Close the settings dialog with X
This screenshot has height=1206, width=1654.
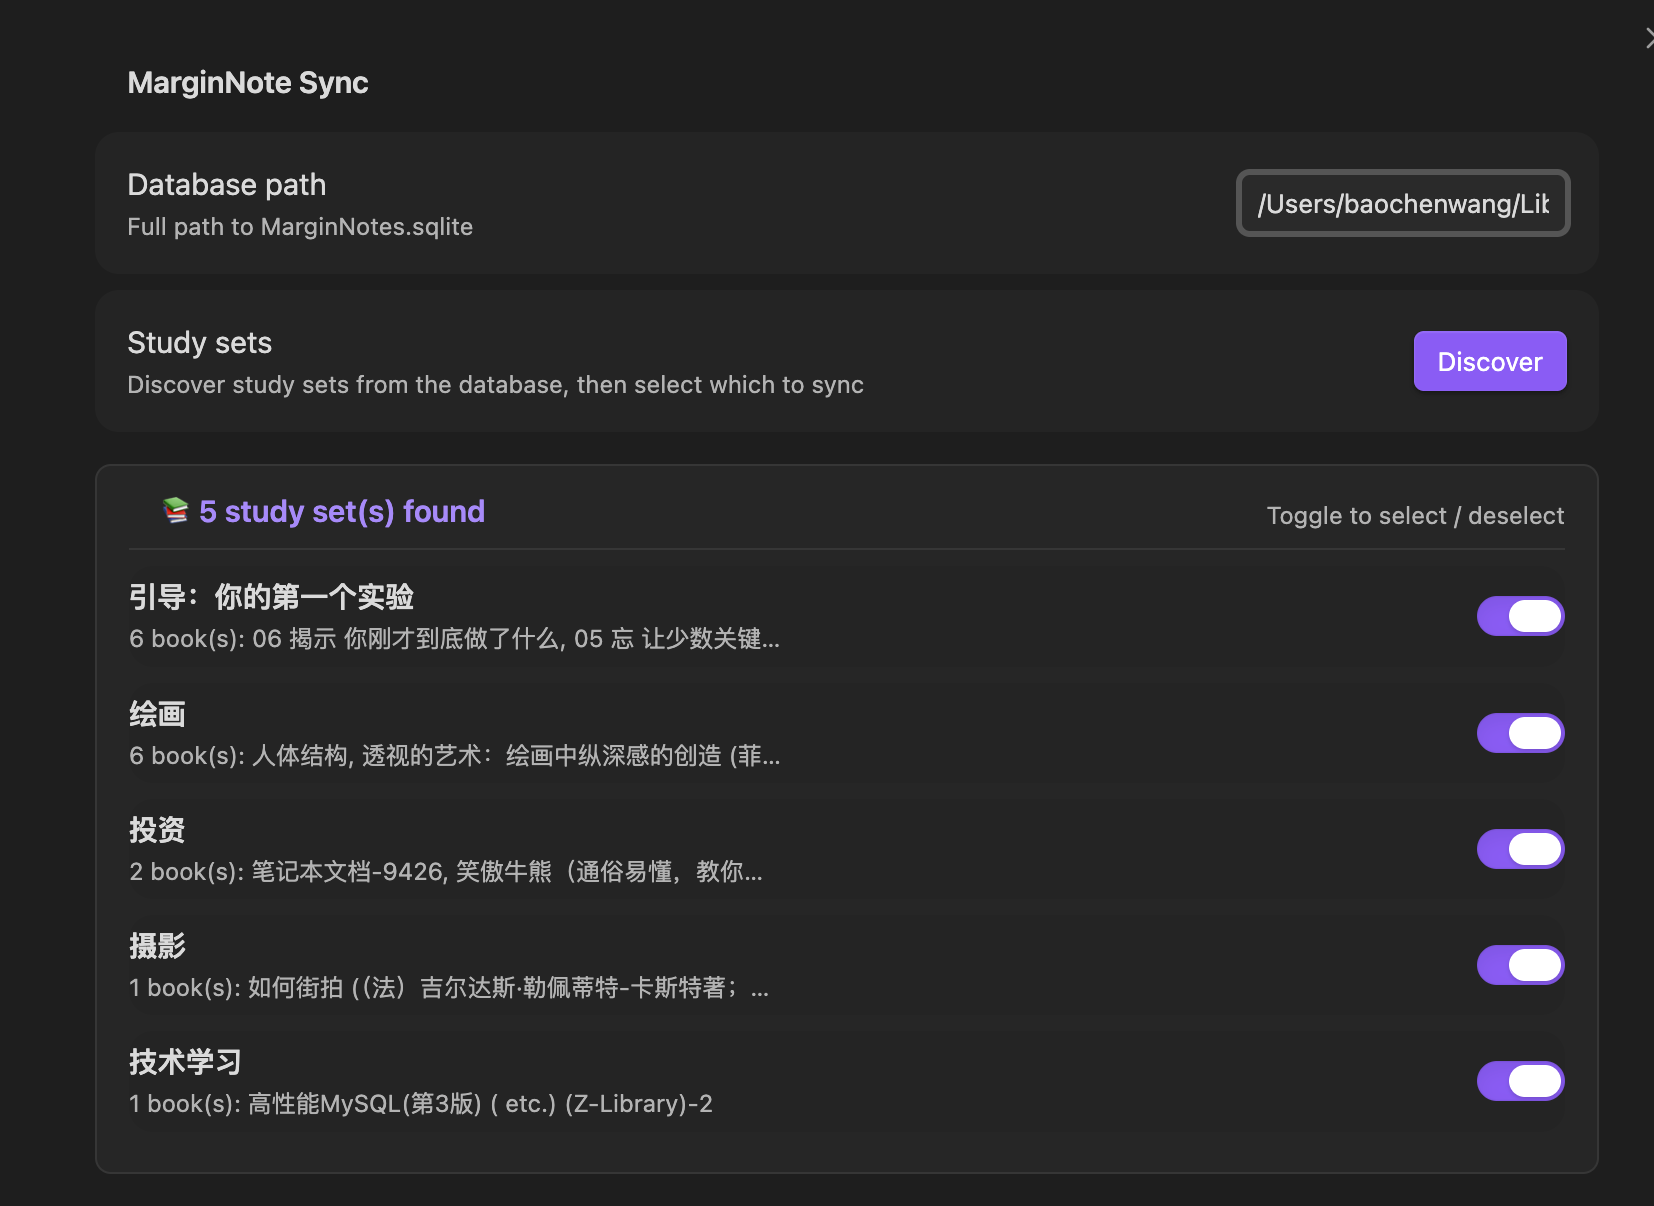[x=1648, y=38]
